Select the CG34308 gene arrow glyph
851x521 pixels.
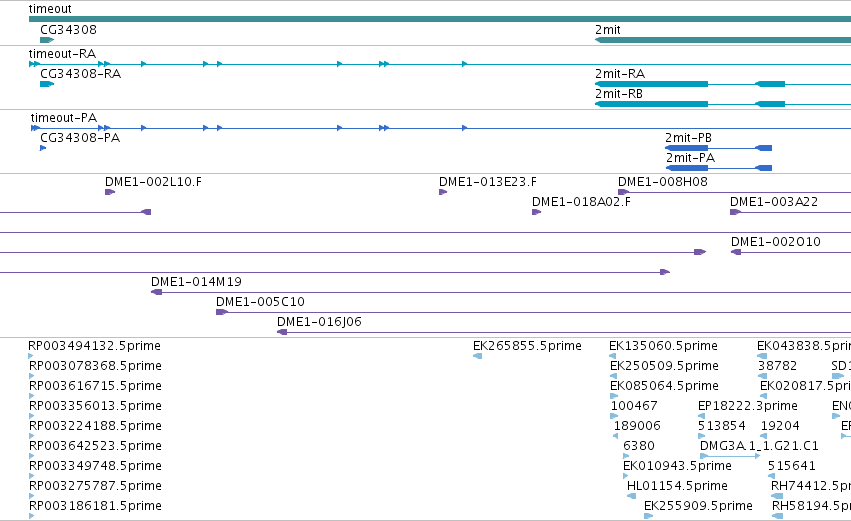pos(47,40)
